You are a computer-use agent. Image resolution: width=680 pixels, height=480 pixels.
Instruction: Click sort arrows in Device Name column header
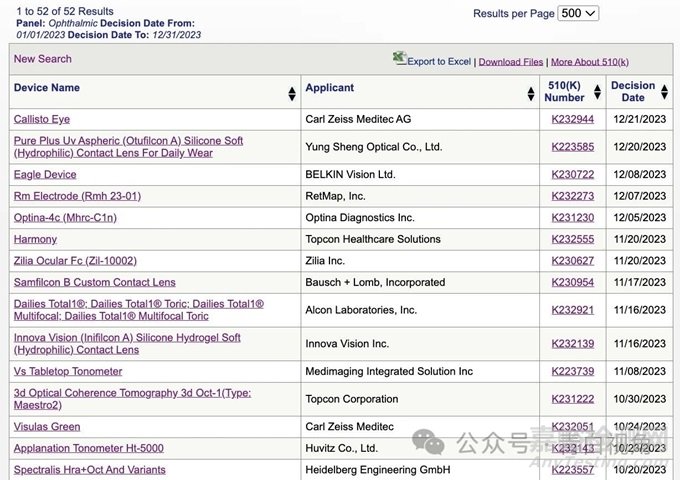point(292,93)
